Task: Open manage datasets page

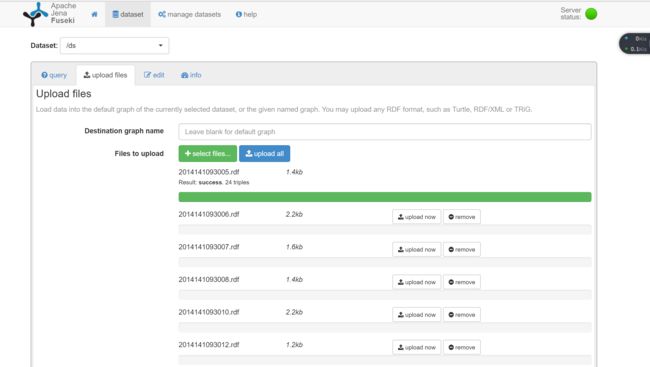Action: pyautogui.click(x=189, y=14)
